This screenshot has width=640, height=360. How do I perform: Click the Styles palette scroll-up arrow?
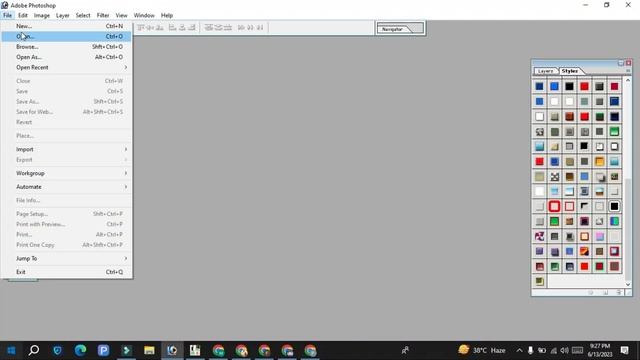[x=628, y=80]
